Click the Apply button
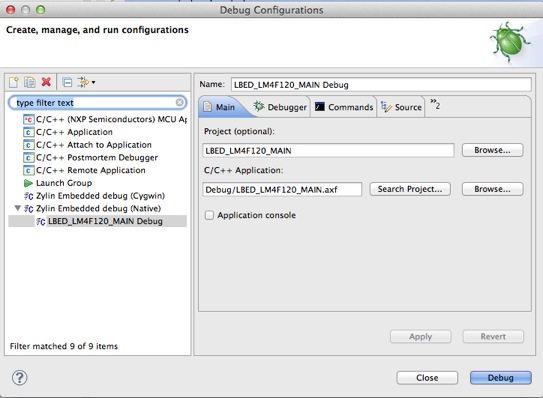The height and width of the screenshot is (398, 543). point(420,337)
